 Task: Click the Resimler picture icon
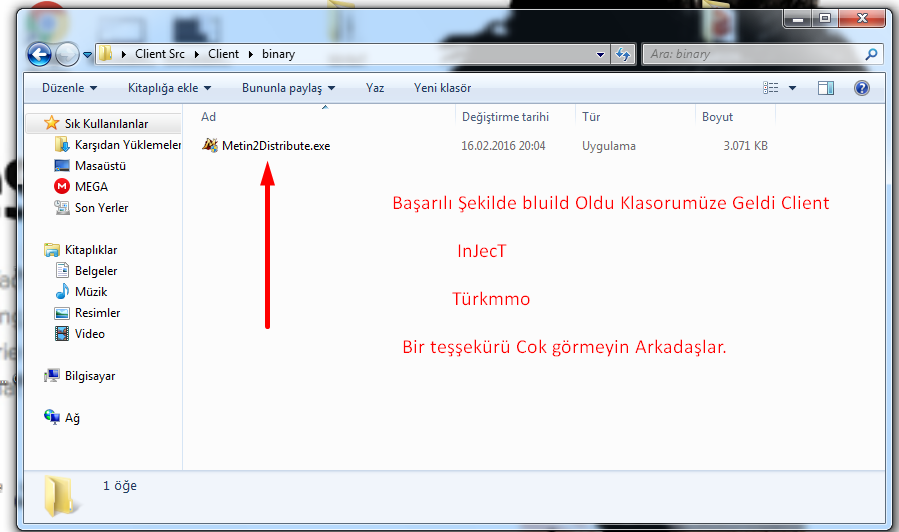pyautogui.click(x=62, y=313)
